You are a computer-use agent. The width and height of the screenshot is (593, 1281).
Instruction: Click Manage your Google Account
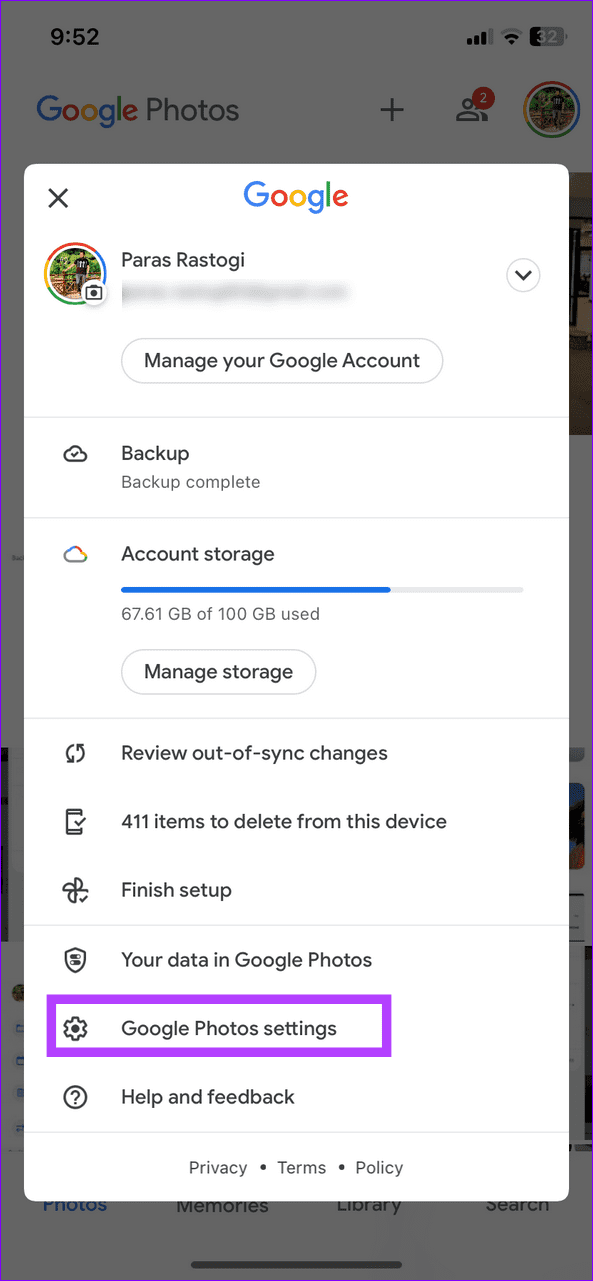pyautogui.click(x=282, y=361)
